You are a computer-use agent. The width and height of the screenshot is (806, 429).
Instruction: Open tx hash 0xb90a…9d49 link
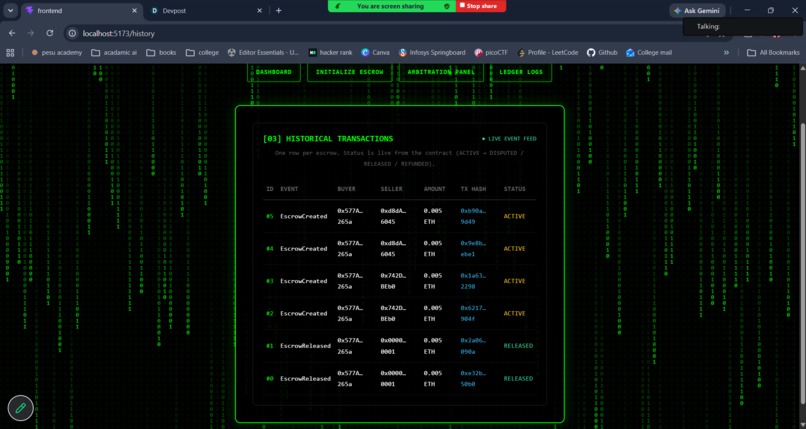tap(472, 216)
